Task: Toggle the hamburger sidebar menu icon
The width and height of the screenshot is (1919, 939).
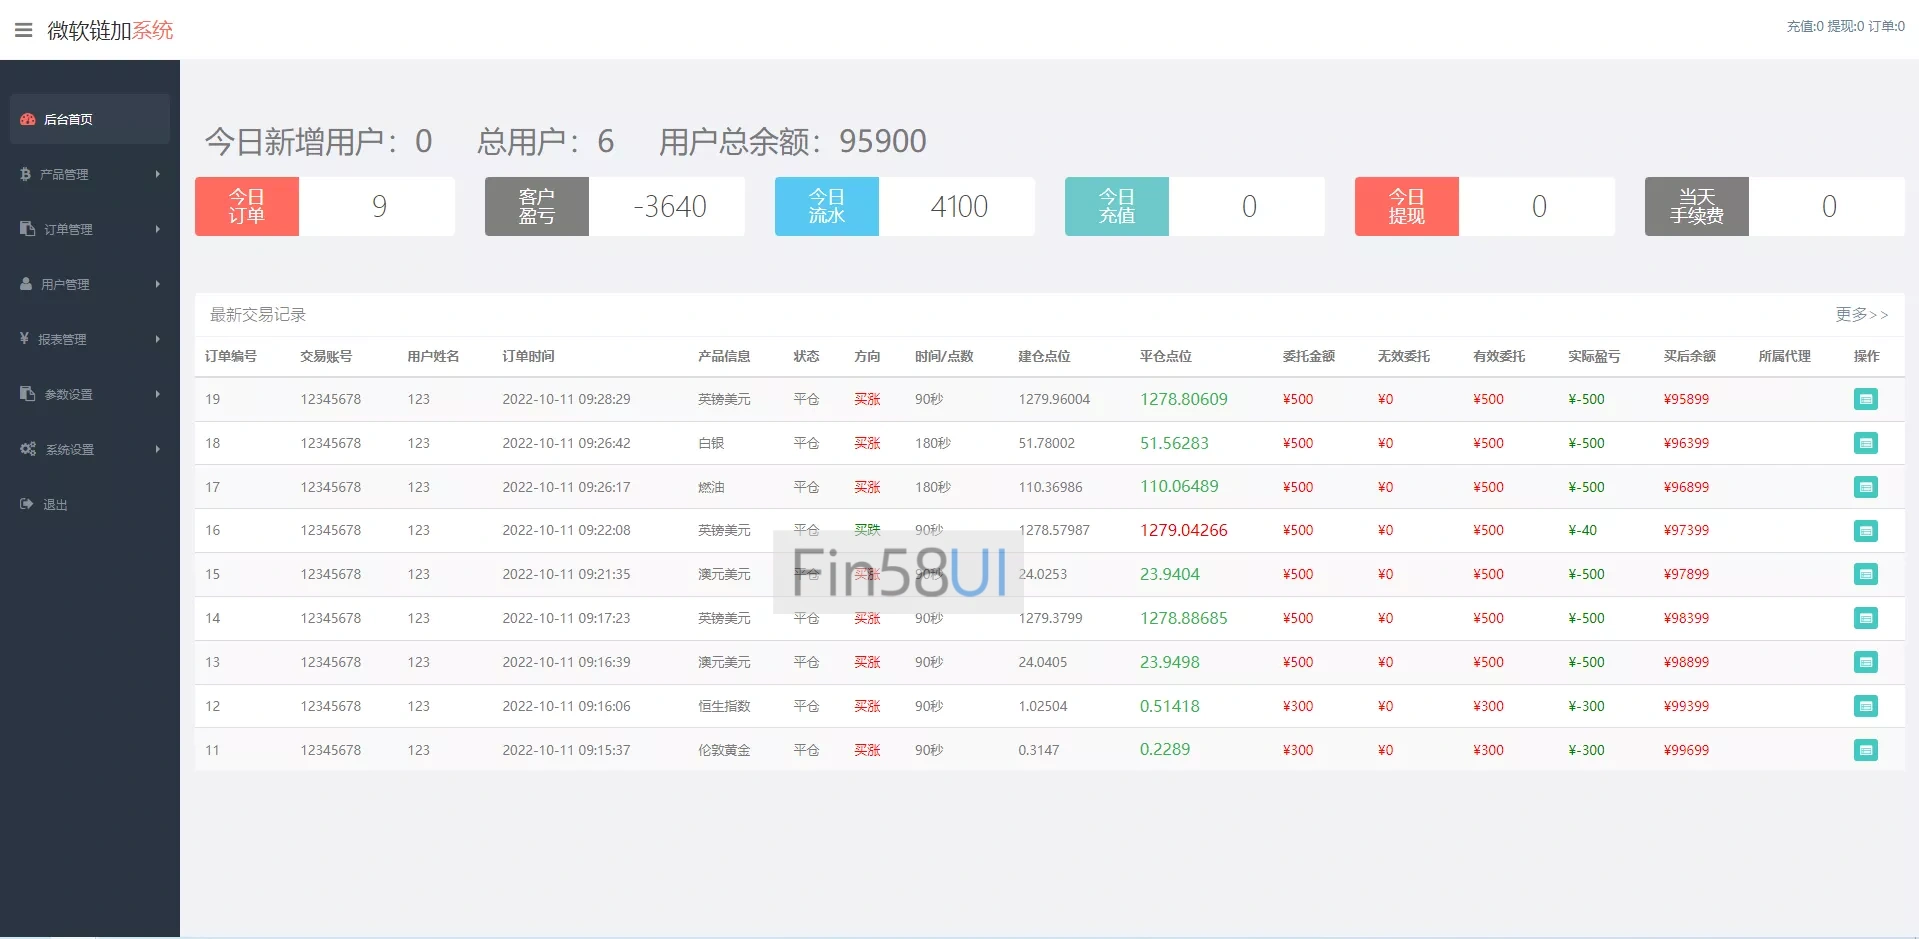Action: pos(24,30)
